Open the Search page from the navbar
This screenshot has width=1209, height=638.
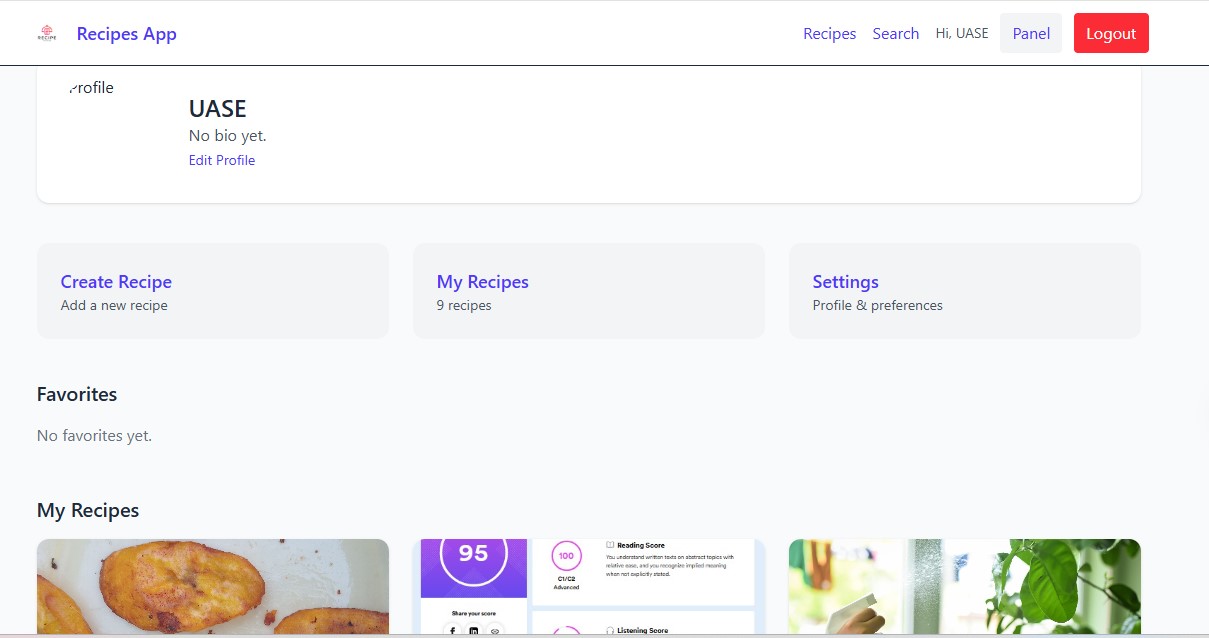[895, 34]
